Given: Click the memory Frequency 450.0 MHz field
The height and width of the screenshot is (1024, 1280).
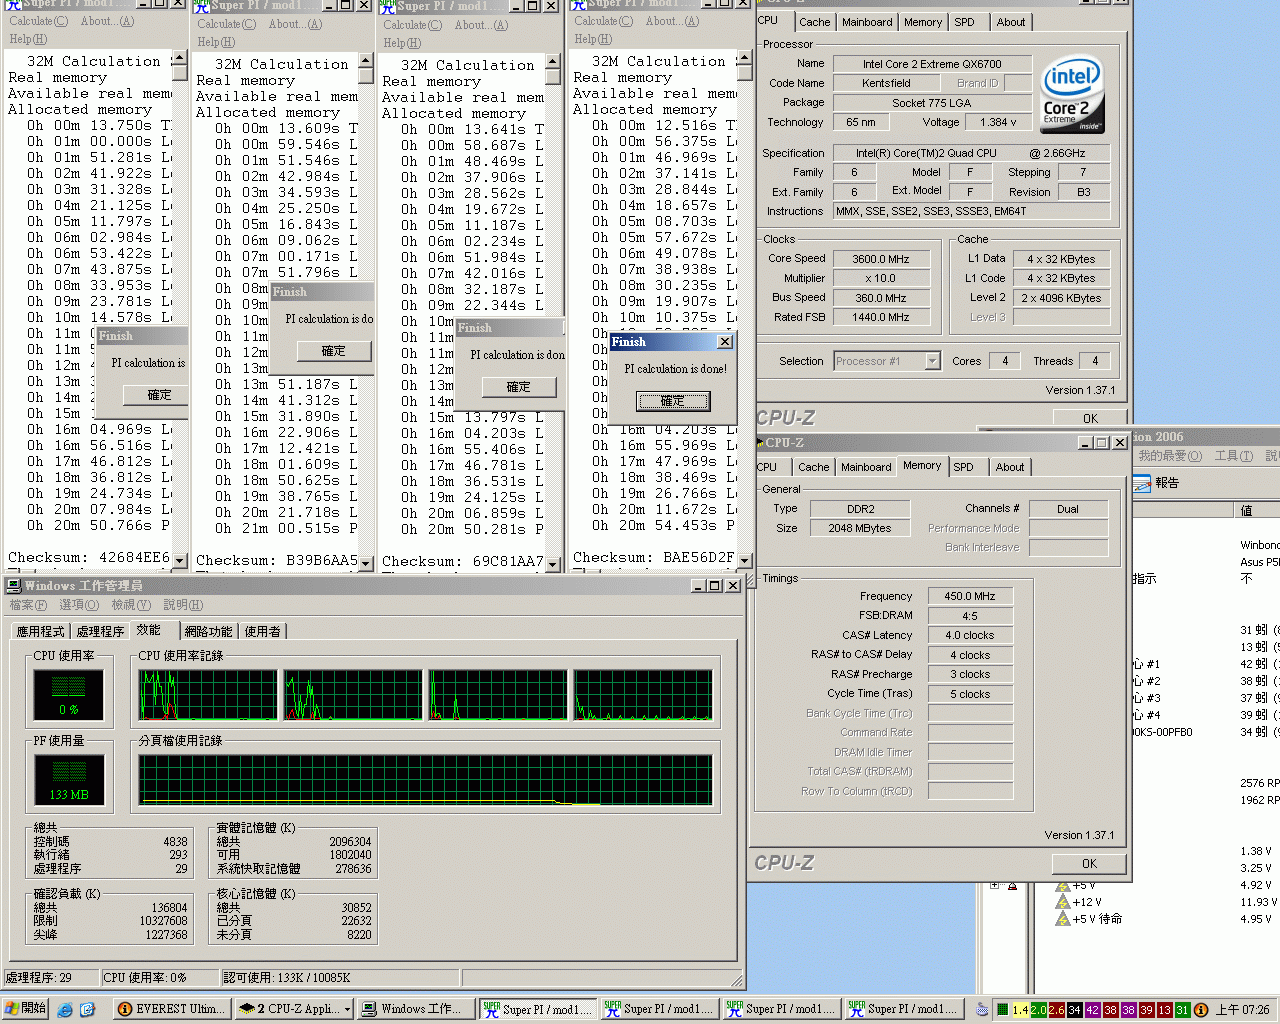Looking at the screenshot, I should (x=969, y=596).
